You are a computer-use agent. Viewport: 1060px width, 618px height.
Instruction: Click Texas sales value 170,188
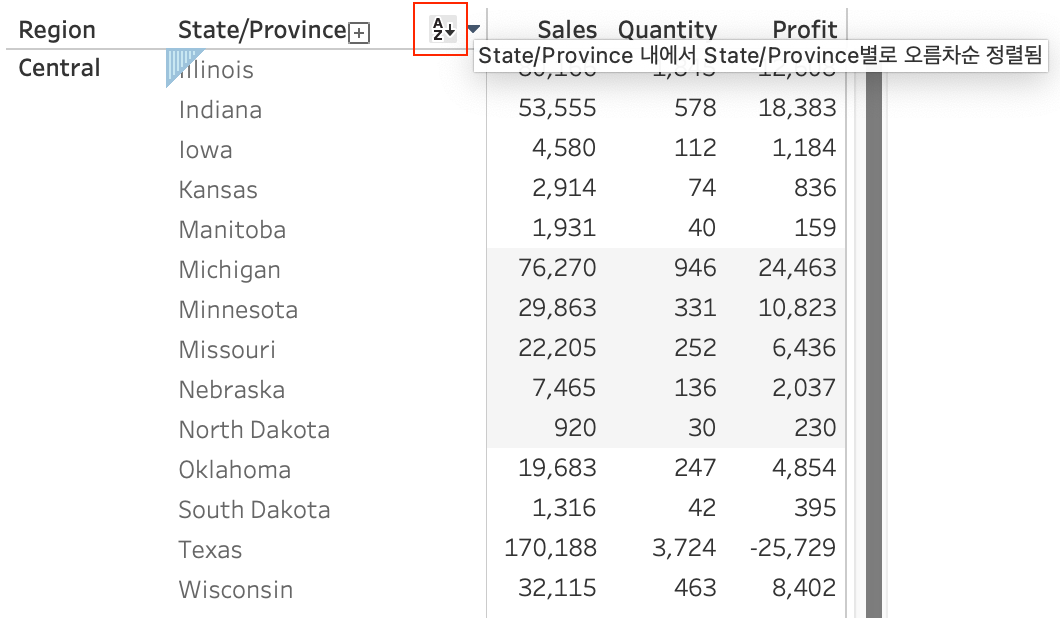552,548
